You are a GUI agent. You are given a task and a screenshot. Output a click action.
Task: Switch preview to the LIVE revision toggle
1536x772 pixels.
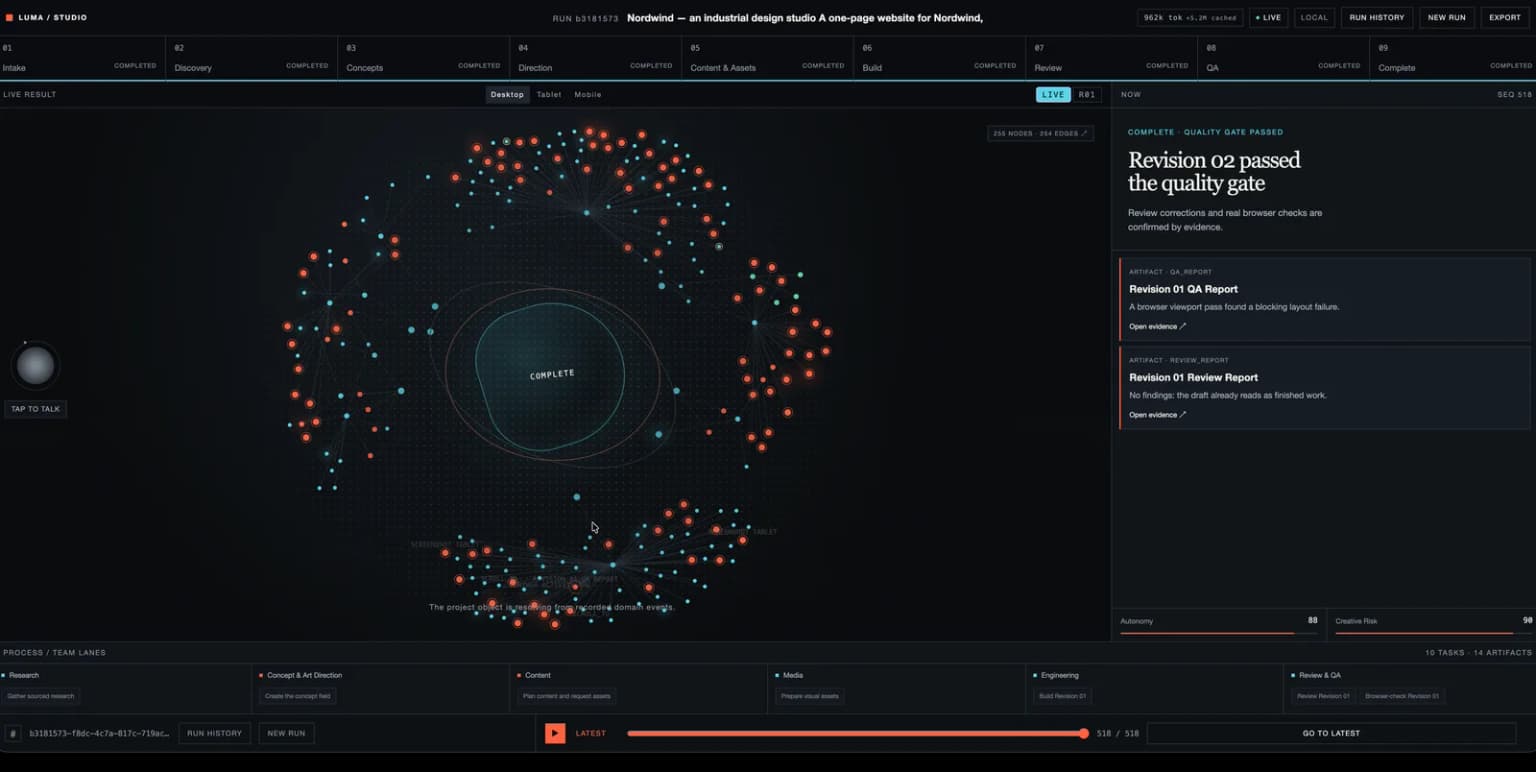(x=1053, y=95)
